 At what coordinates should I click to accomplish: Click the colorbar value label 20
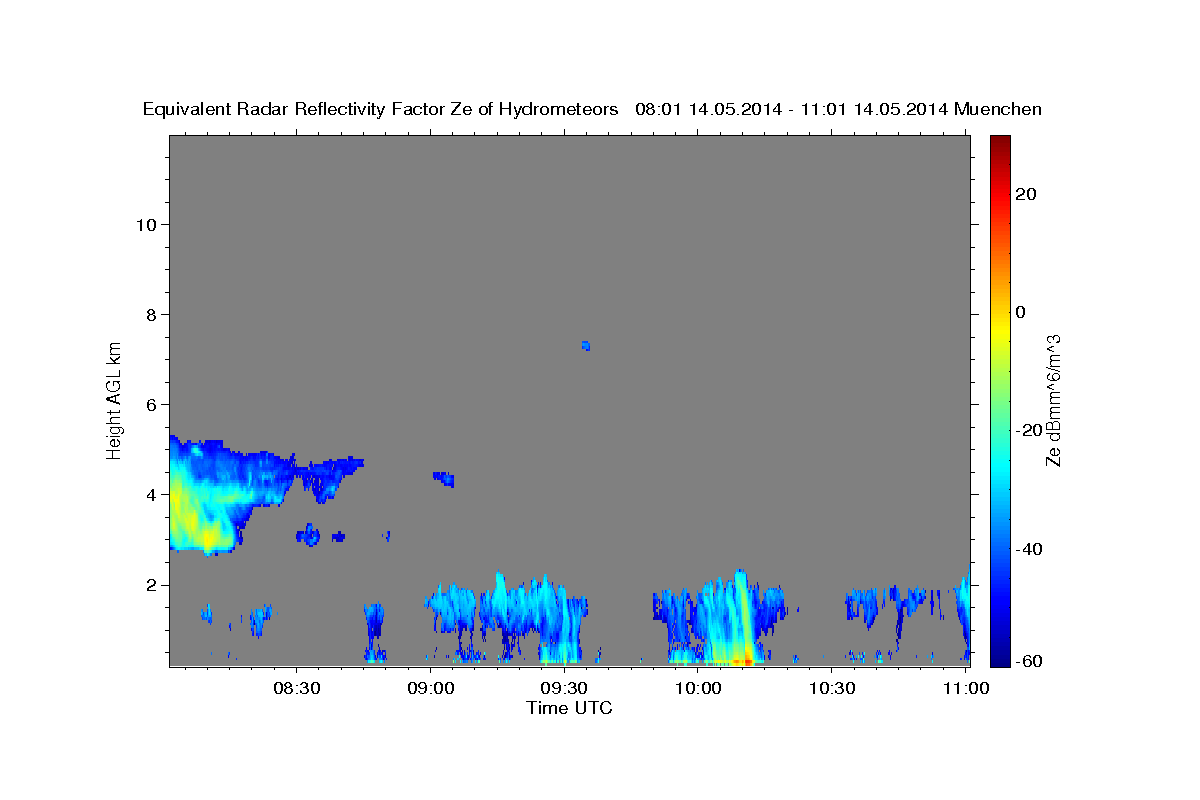click(x=1025, y=194)
